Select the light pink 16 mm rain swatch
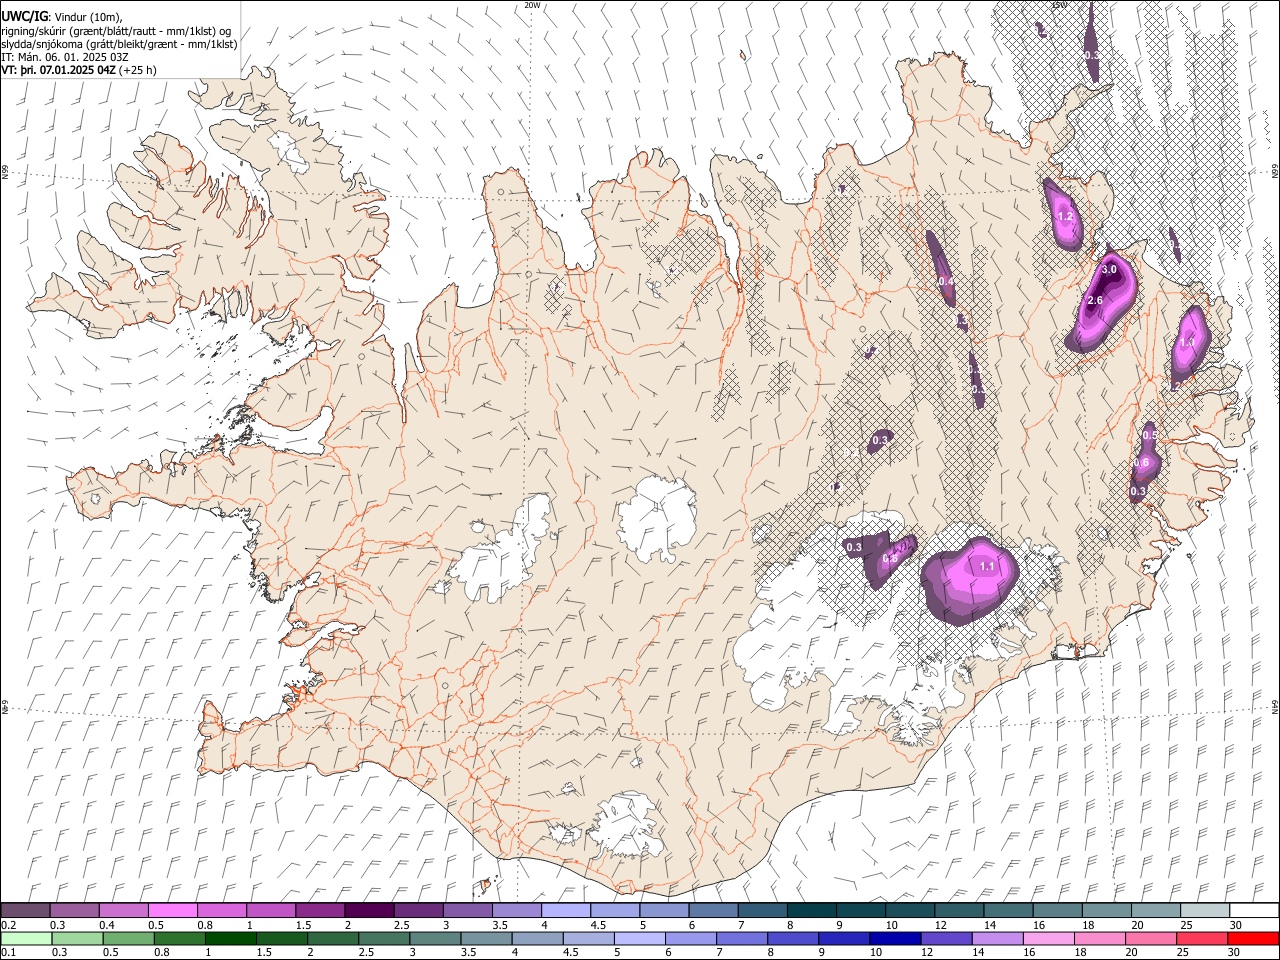 (x=1049, y=938)
